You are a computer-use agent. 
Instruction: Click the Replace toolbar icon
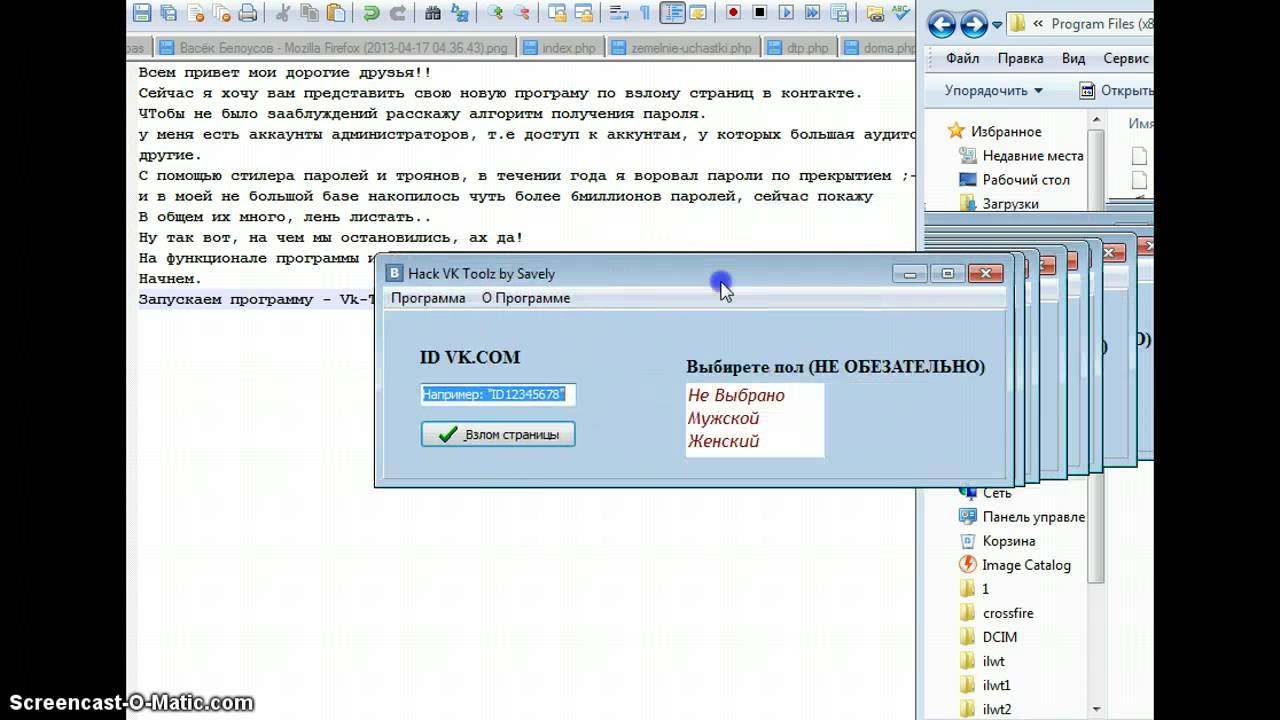coord(459,13)
